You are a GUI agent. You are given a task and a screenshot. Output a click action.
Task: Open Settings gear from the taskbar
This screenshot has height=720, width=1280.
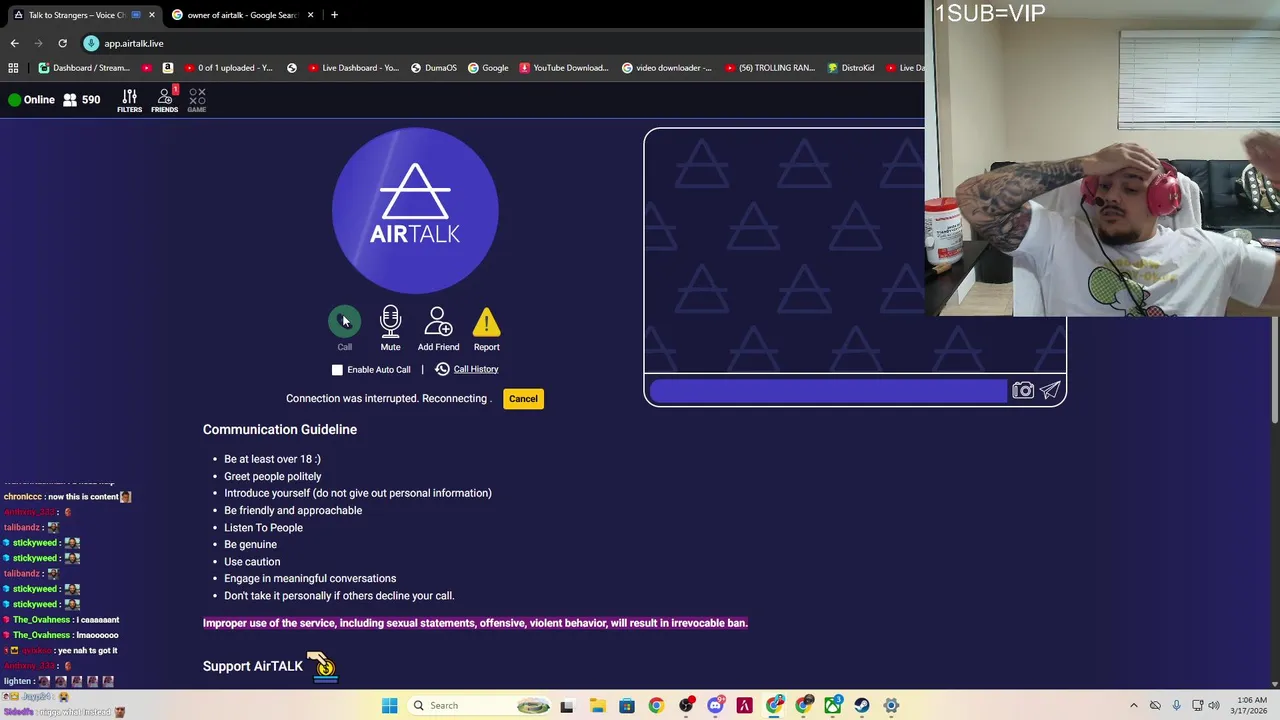tap(891, 706)
